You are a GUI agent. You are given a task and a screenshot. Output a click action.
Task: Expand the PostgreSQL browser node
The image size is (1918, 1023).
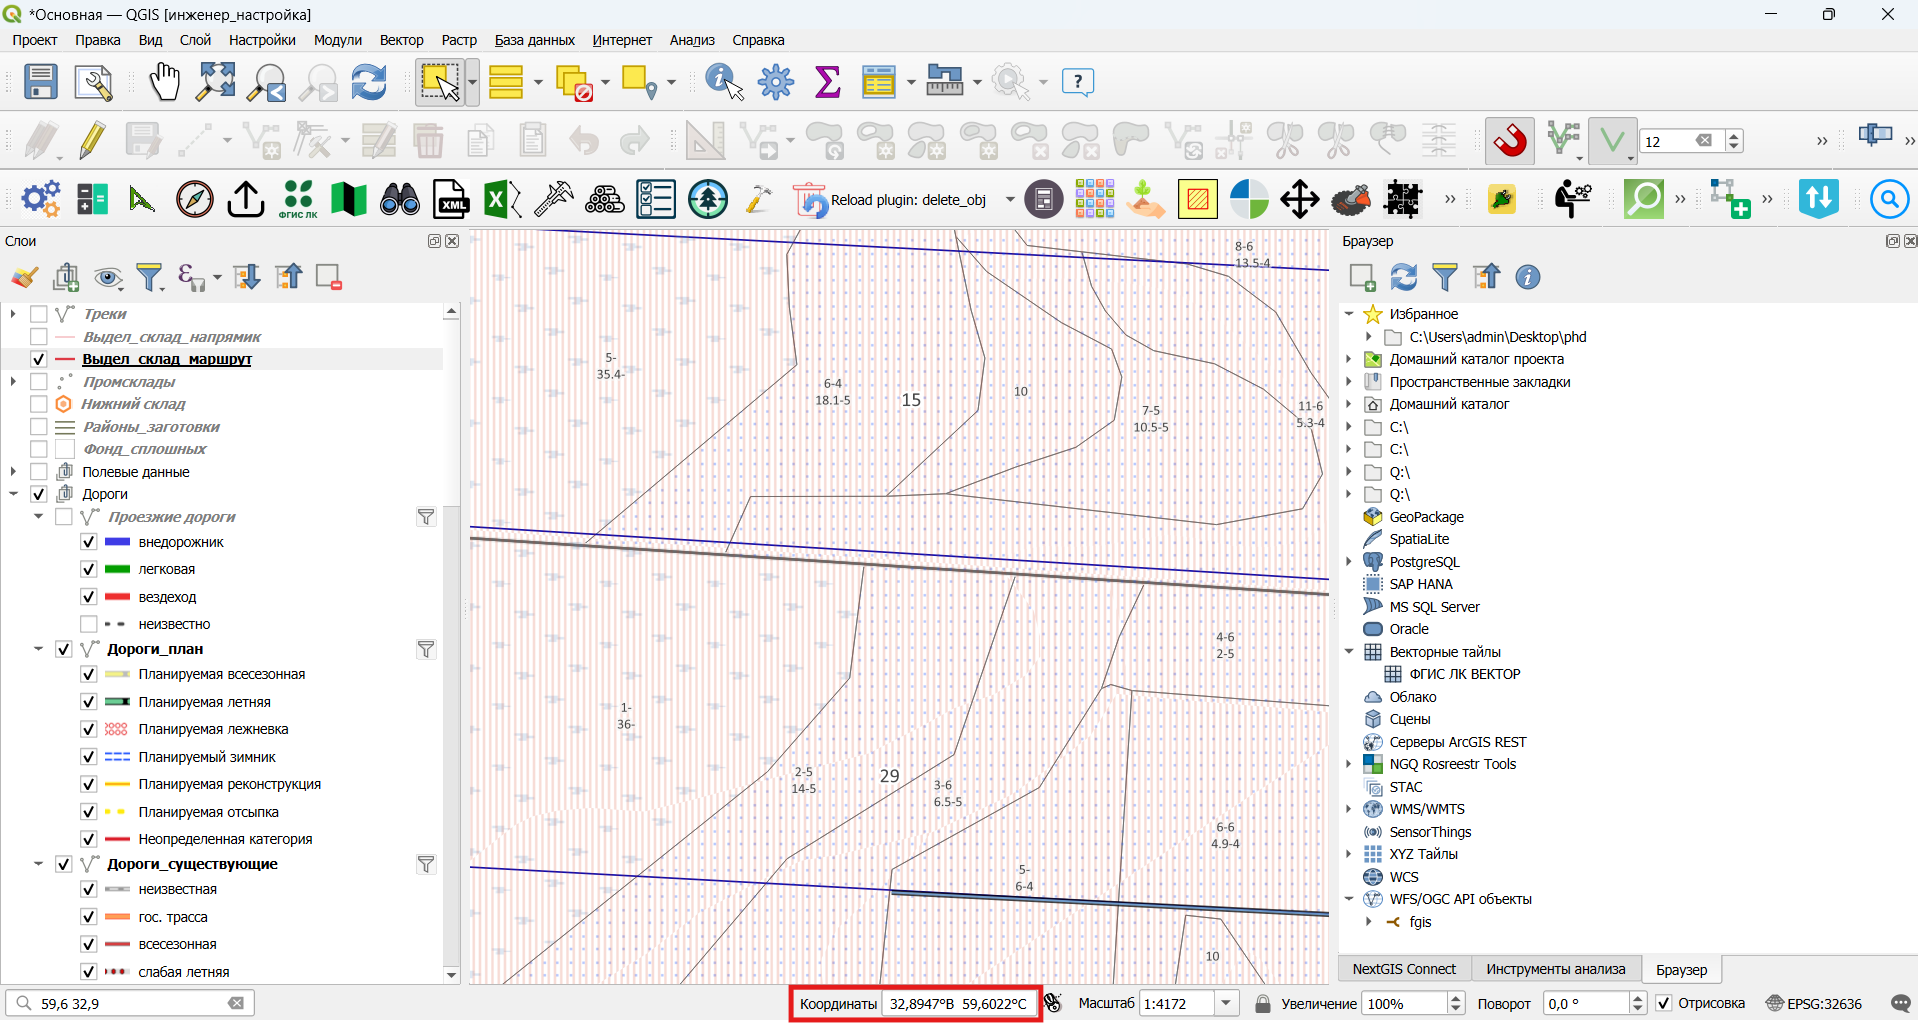coord(1349,562)
